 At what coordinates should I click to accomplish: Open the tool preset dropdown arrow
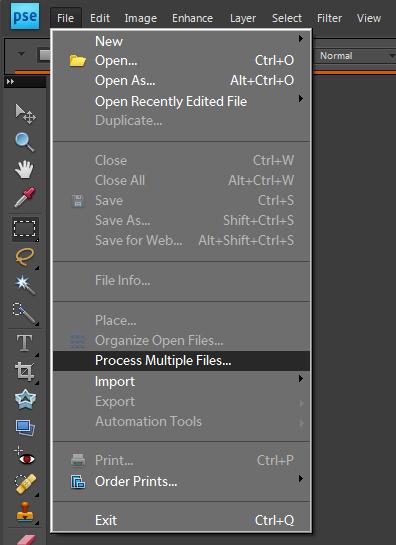21,54
